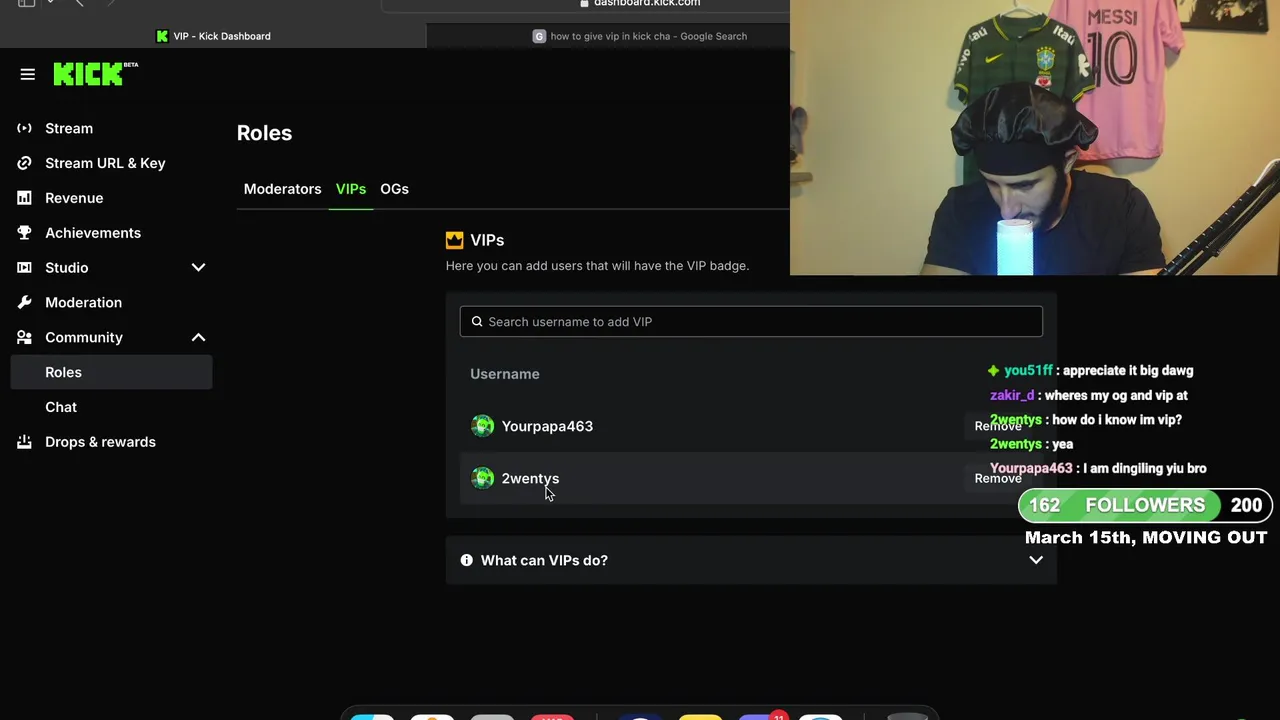The height and width of the screenshot is (720, 1280).
Task: Click the Achievements trophy icon
Action: [x=25, y=233]
